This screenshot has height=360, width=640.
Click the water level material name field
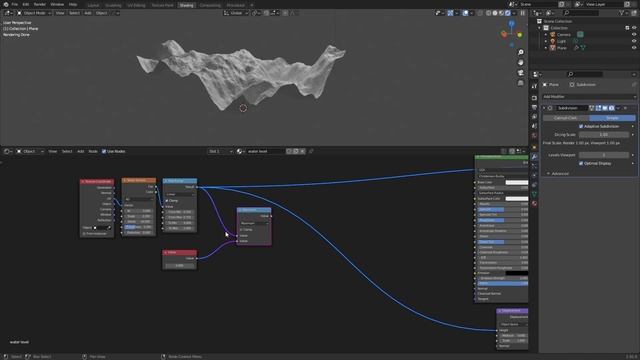265,151
